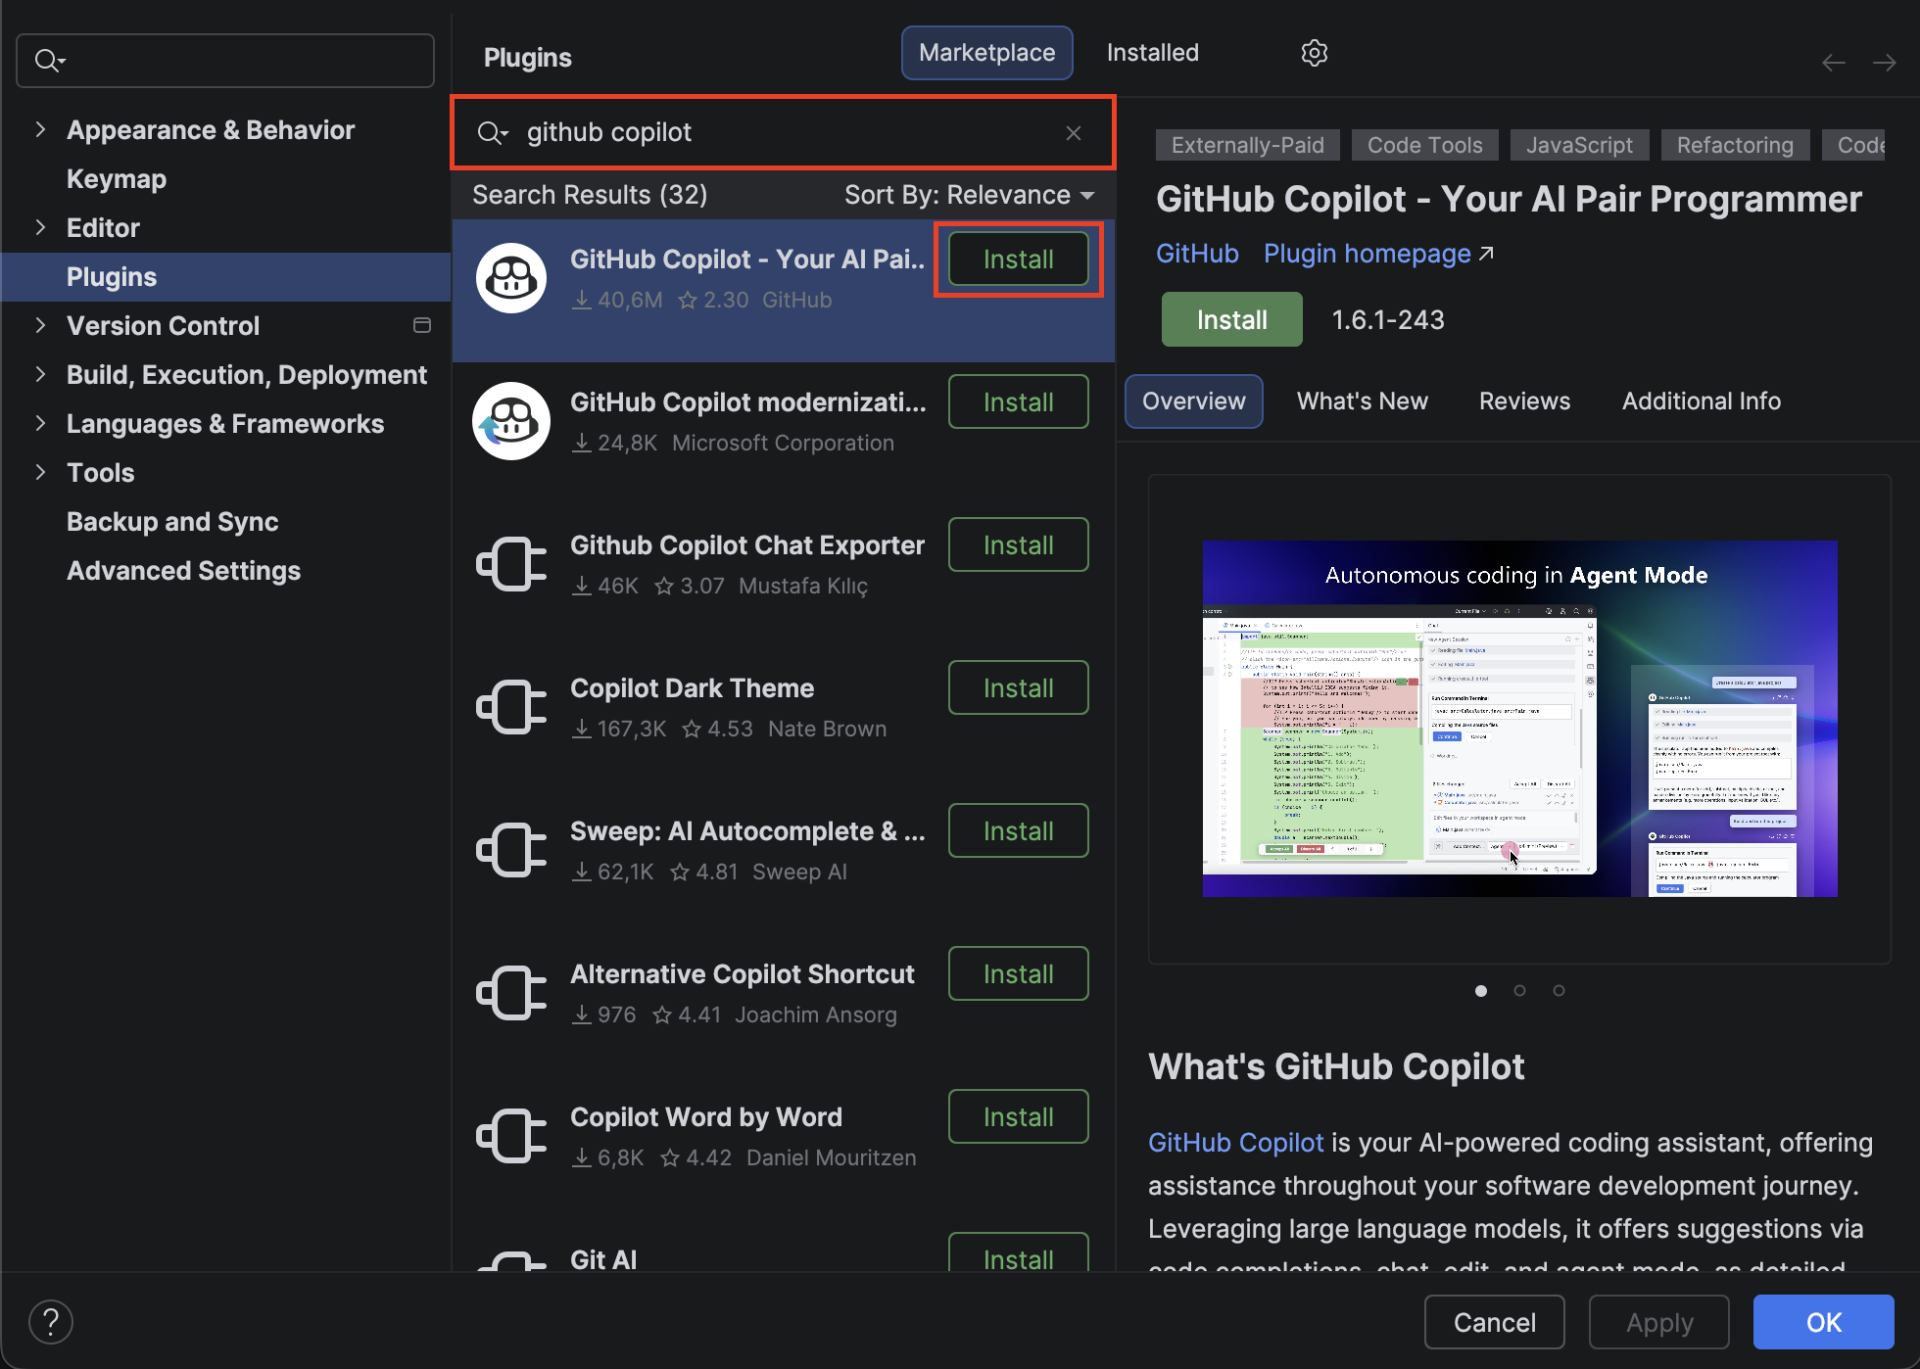Click the Copilot Dark Theme plugin icon
This screenshot has width=1920, height=1369.
tap(511, 706)
